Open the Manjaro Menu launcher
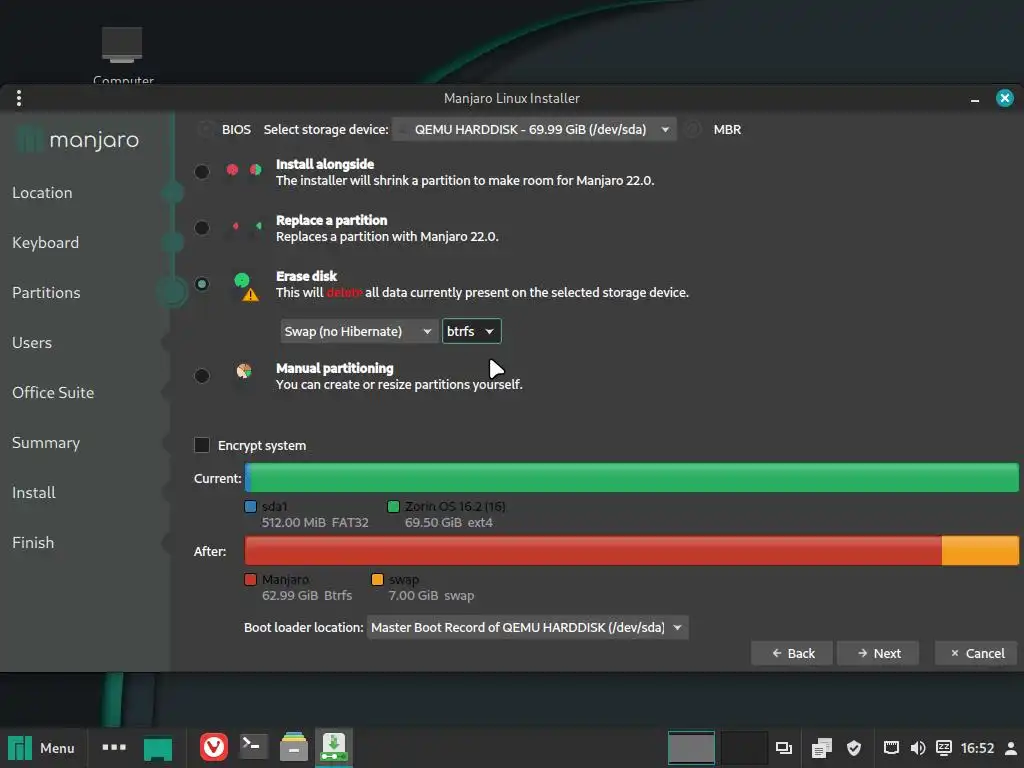This screenshot has width=1024, height=768. pos(42,748)
